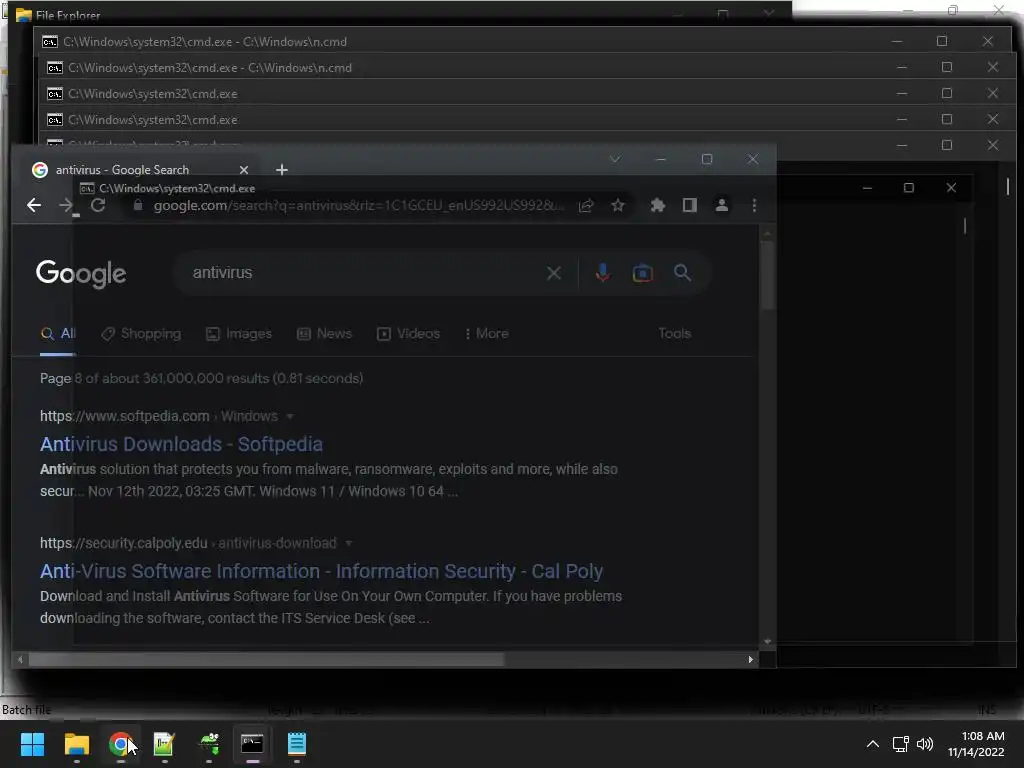Viewport: 1024px width, 768px height.
Task: Search by image using camera icon
Action: coord(643,273)
